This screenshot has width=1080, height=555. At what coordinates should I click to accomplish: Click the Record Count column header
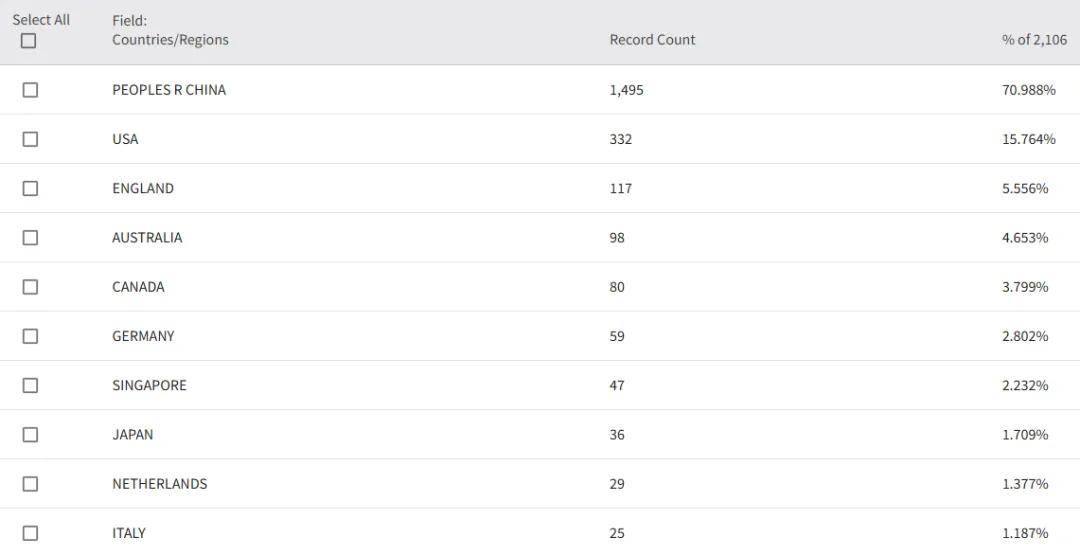(x=652, y=40)
